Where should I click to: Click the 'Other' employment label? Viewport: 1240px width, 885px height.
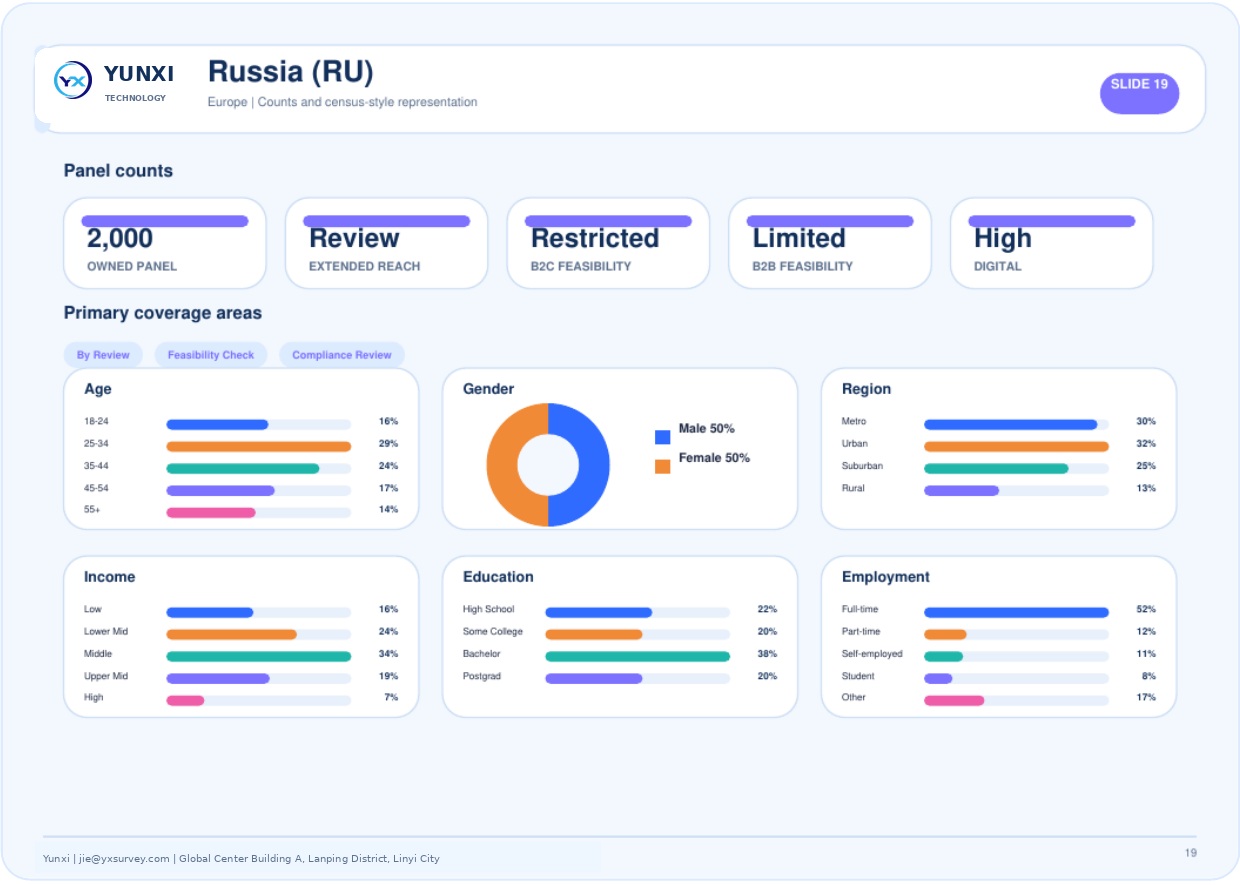coord(854,698)
